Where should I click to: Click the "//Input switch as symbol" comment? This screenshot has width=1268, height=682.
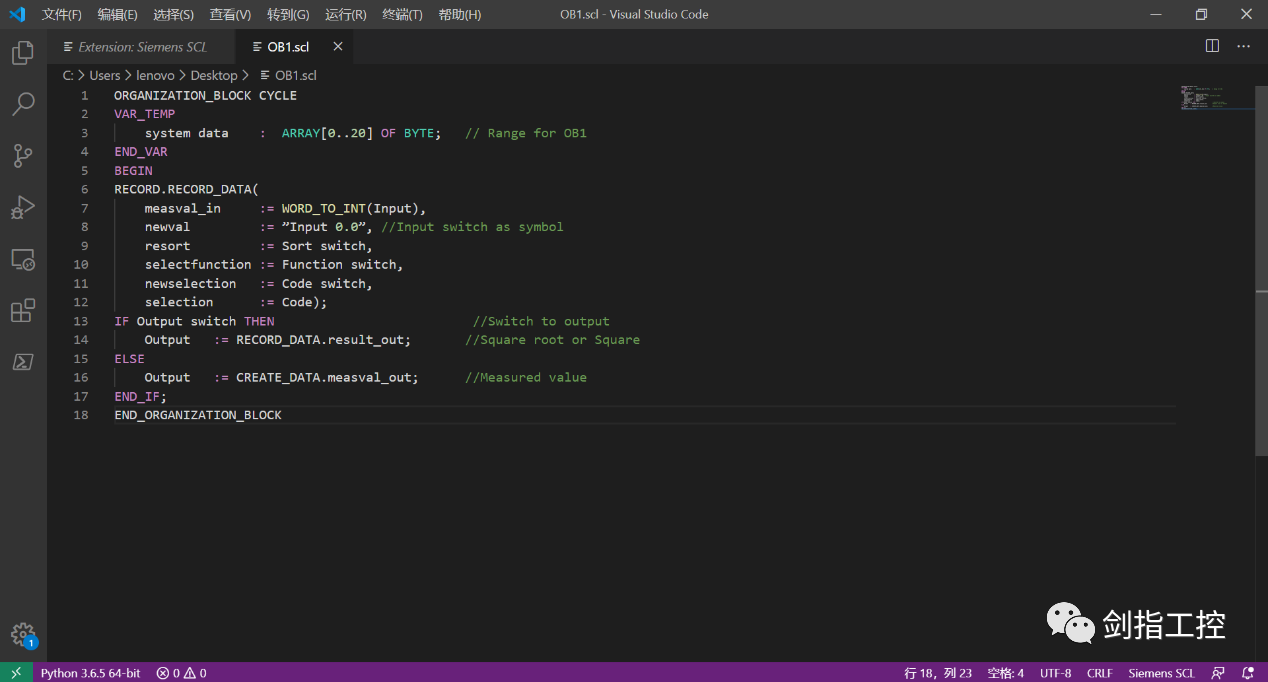pyautogui.click(x=472, y=227)
